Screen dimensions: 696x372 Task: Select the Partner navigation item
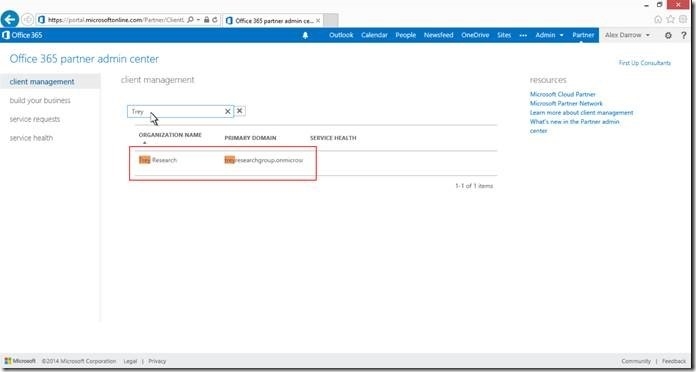tap(583, 35)
